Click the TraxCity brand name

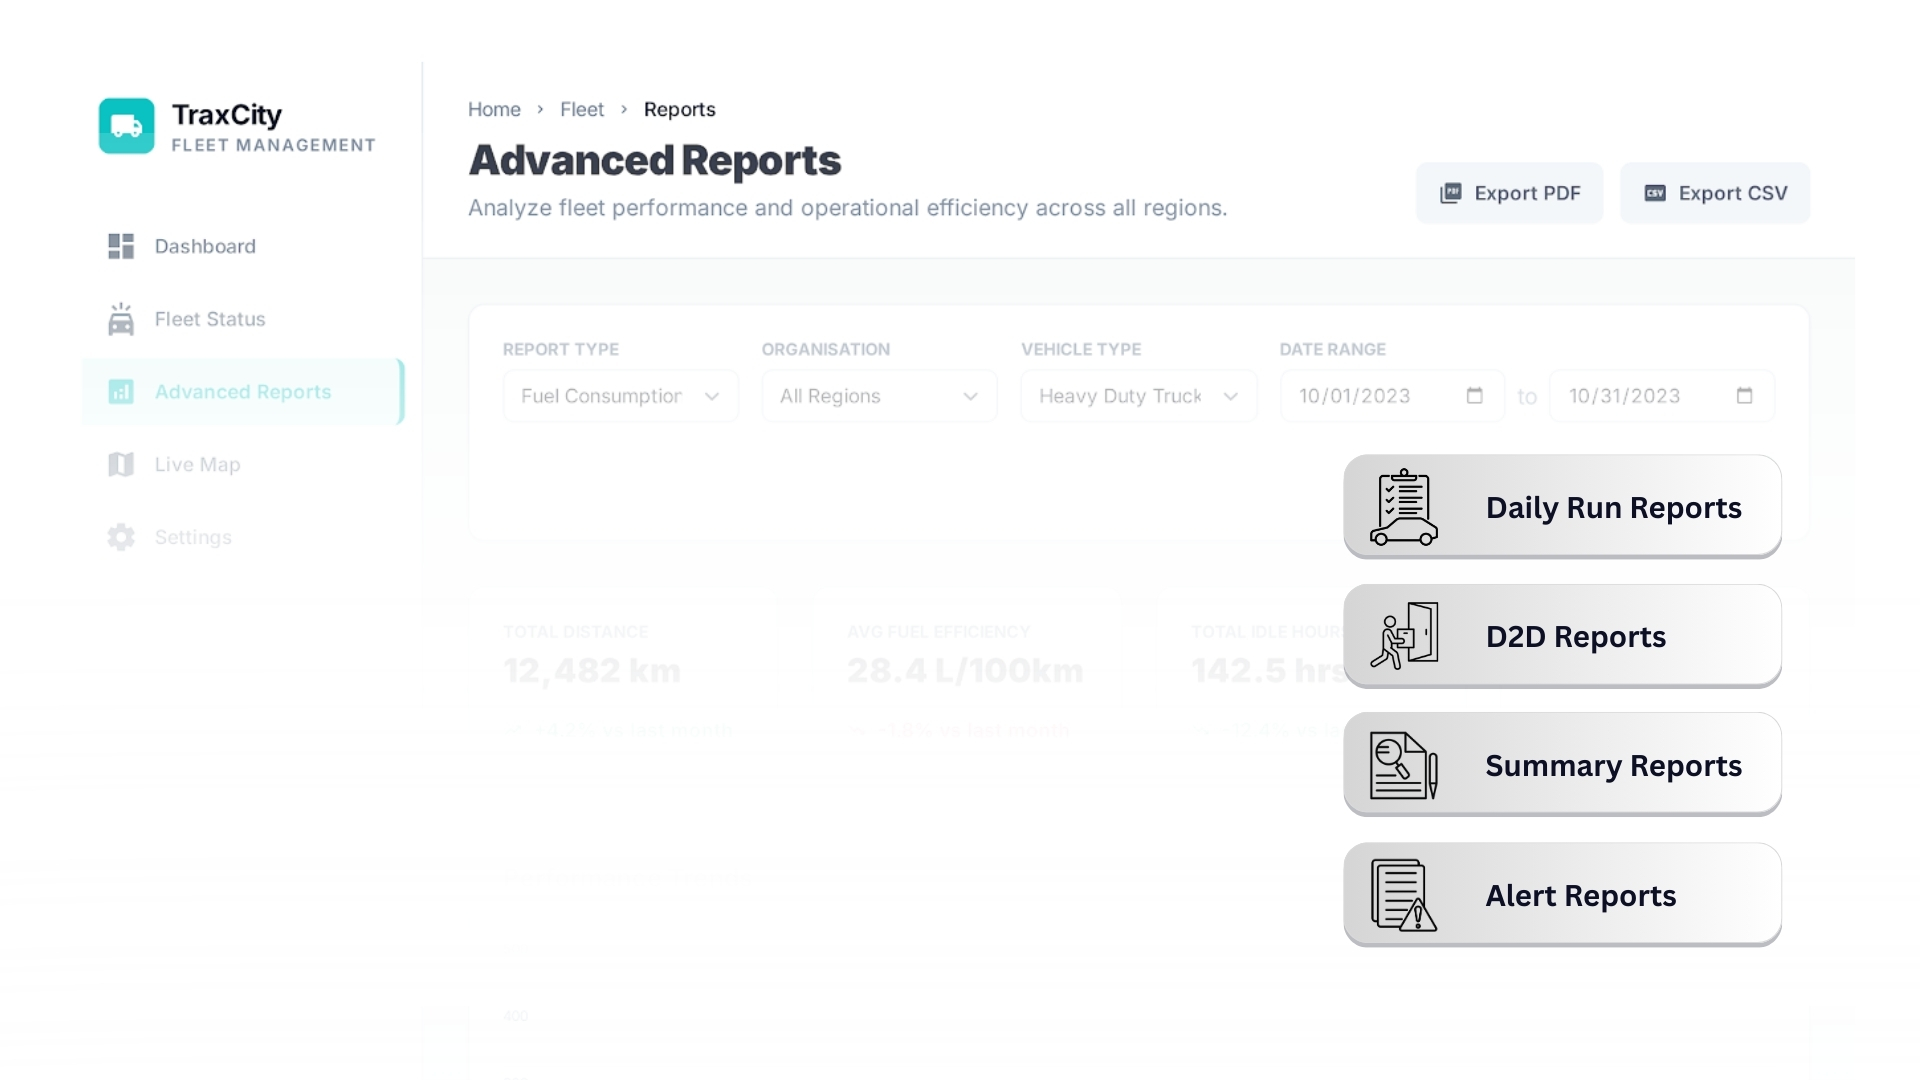(227, 115)
